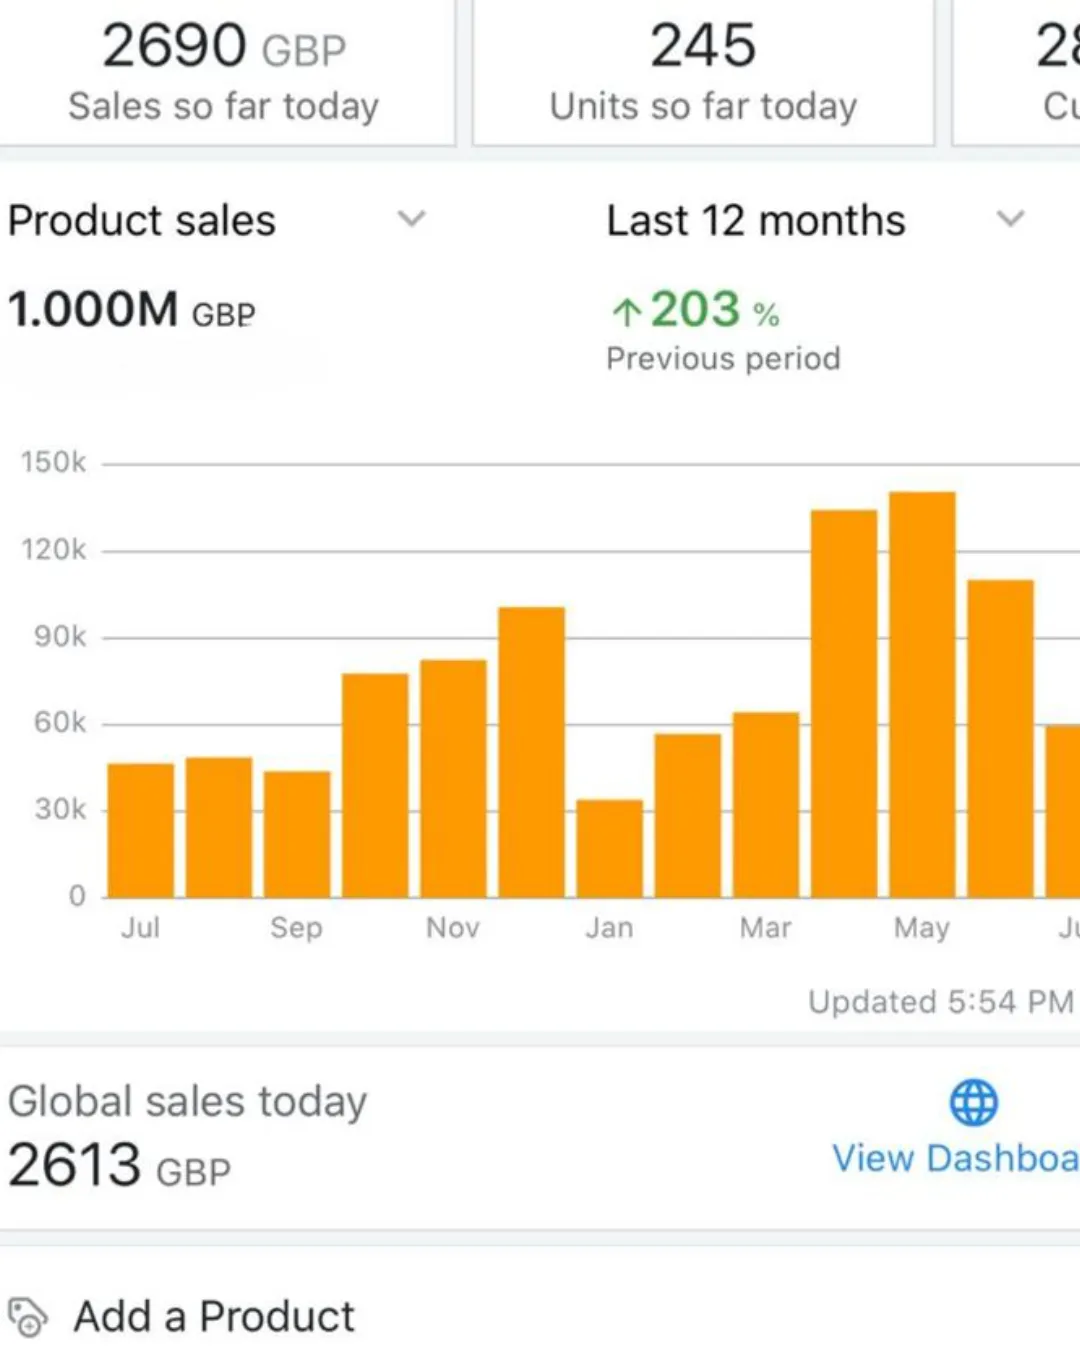The width and height of the screenshot is (1080, 1350).
Task: Open the View Dashboard link
Action: tap(955, 1158)
